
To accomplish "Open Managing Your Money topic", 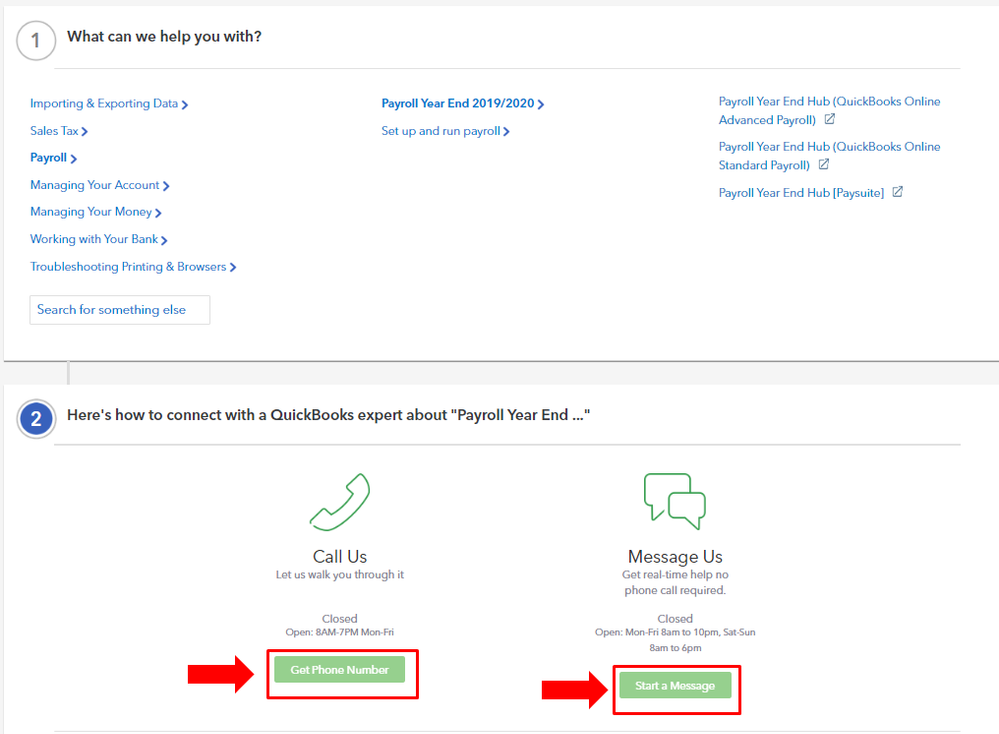I will [x=96, y=212].
